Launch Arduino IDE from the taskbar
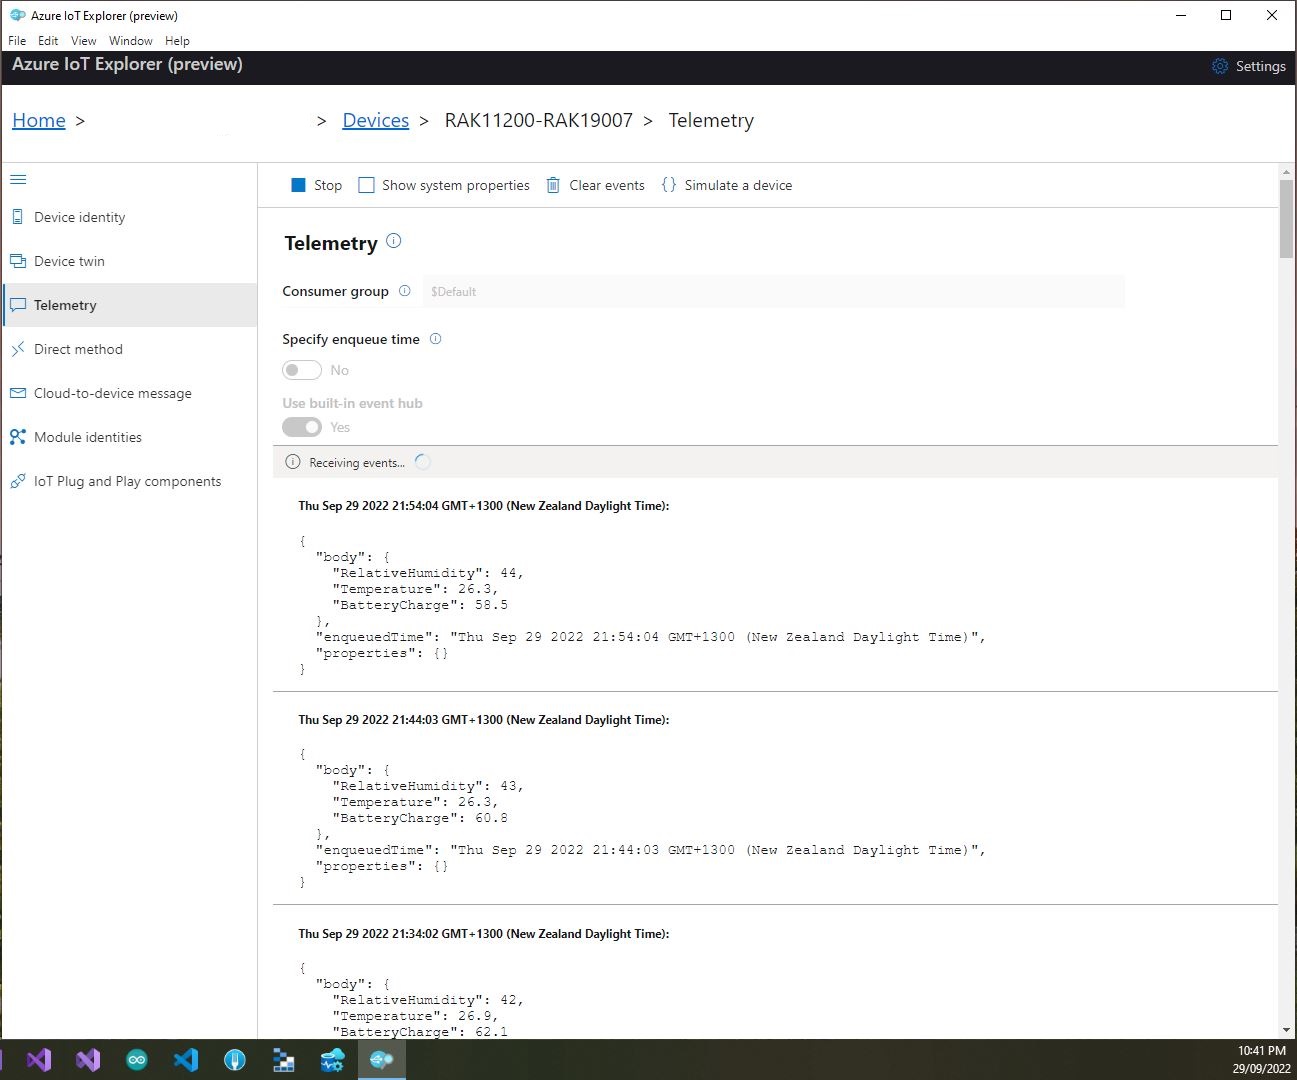 click(x=137, y=1060)
